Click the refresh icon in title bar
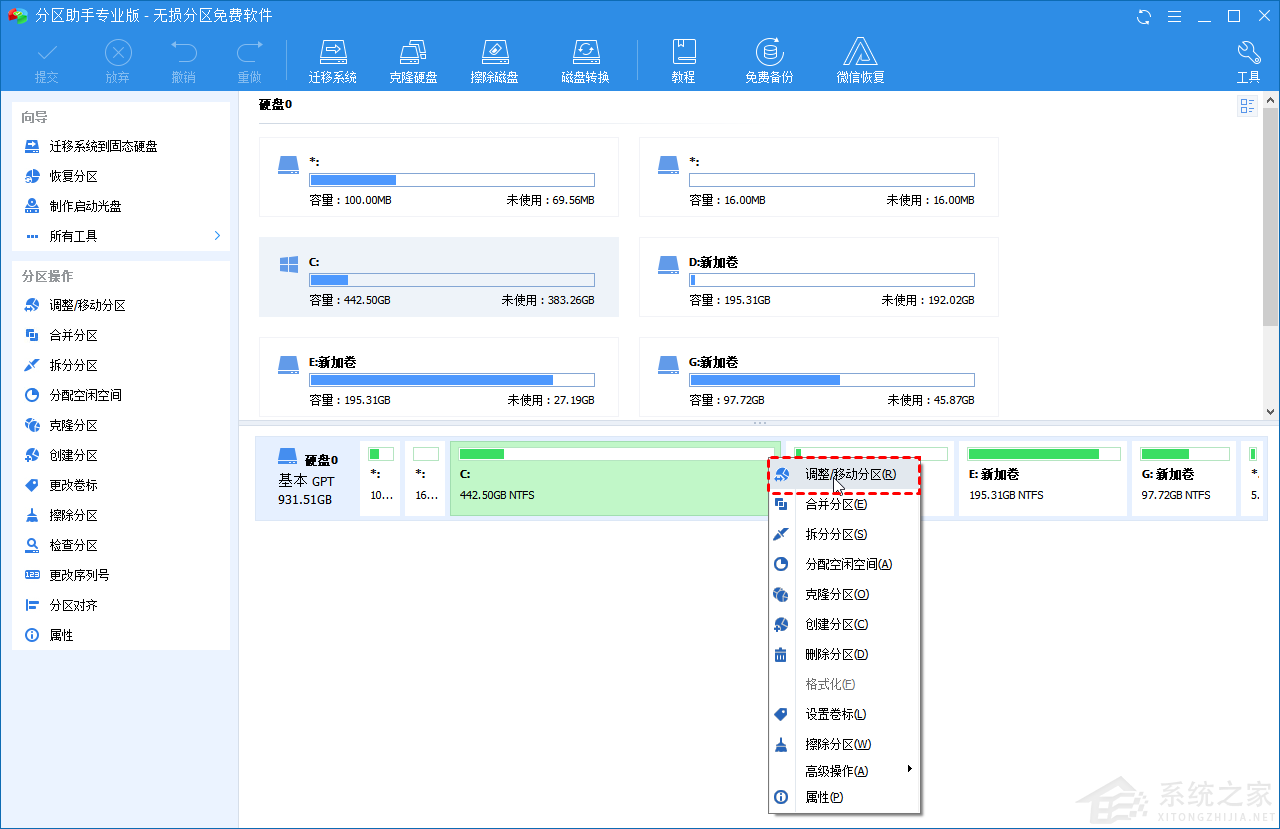Image resolution: width=1280 pixels, height=829 pixels. click(x=1144, y=16)
